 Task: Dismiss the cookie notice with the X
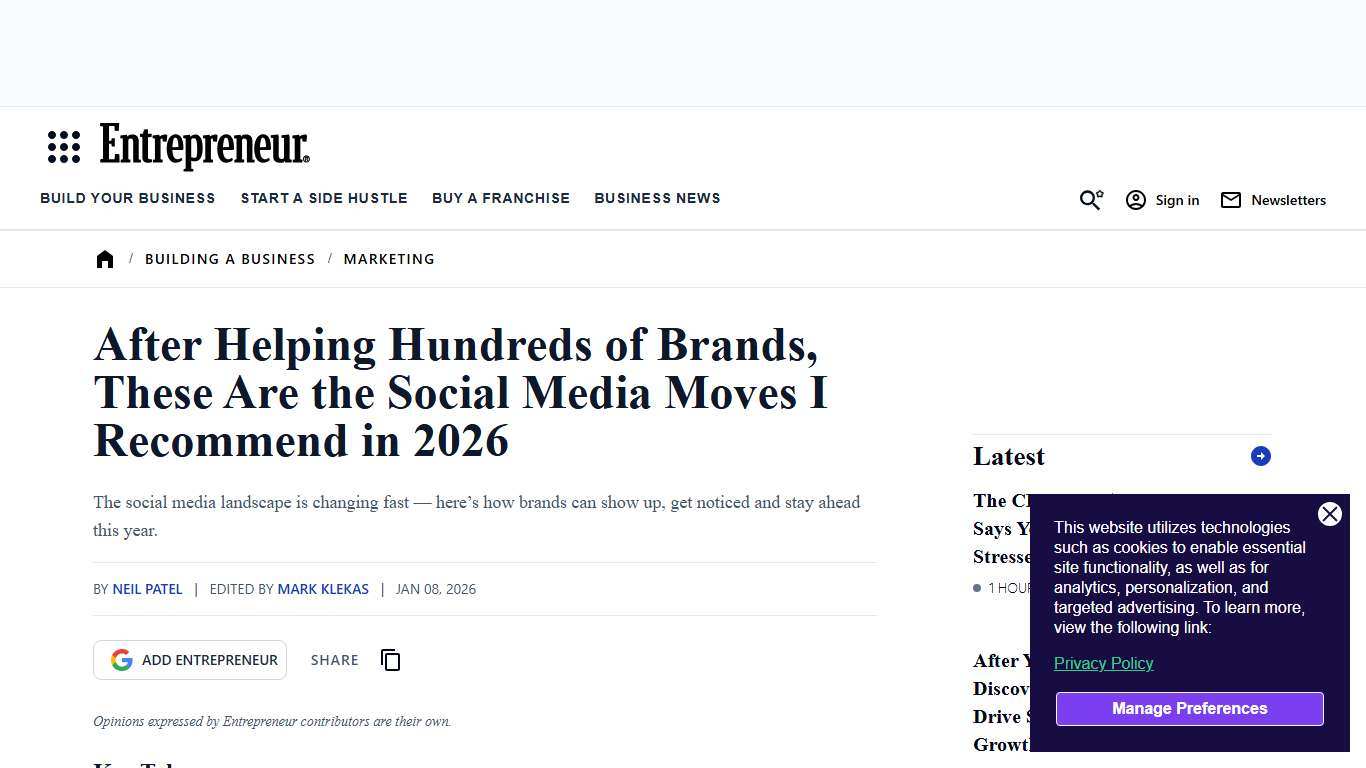1330,514
